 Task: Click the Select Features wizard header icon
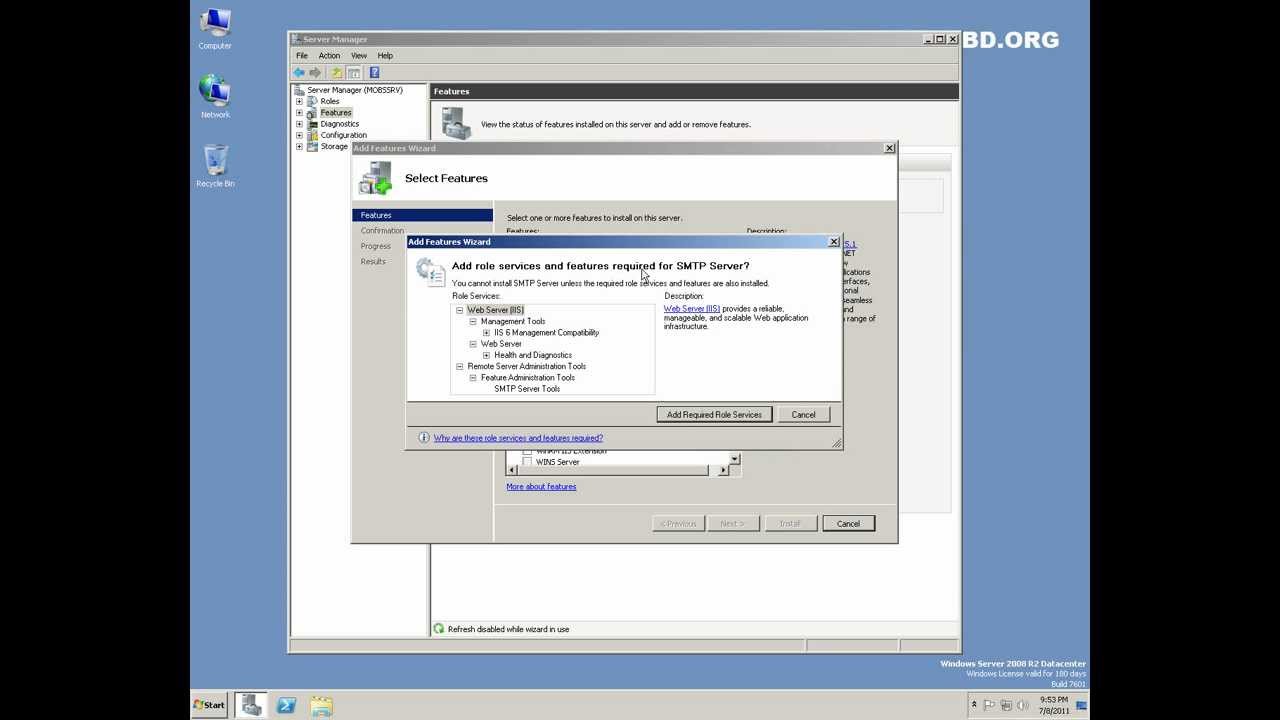click(x=376, y=178)
